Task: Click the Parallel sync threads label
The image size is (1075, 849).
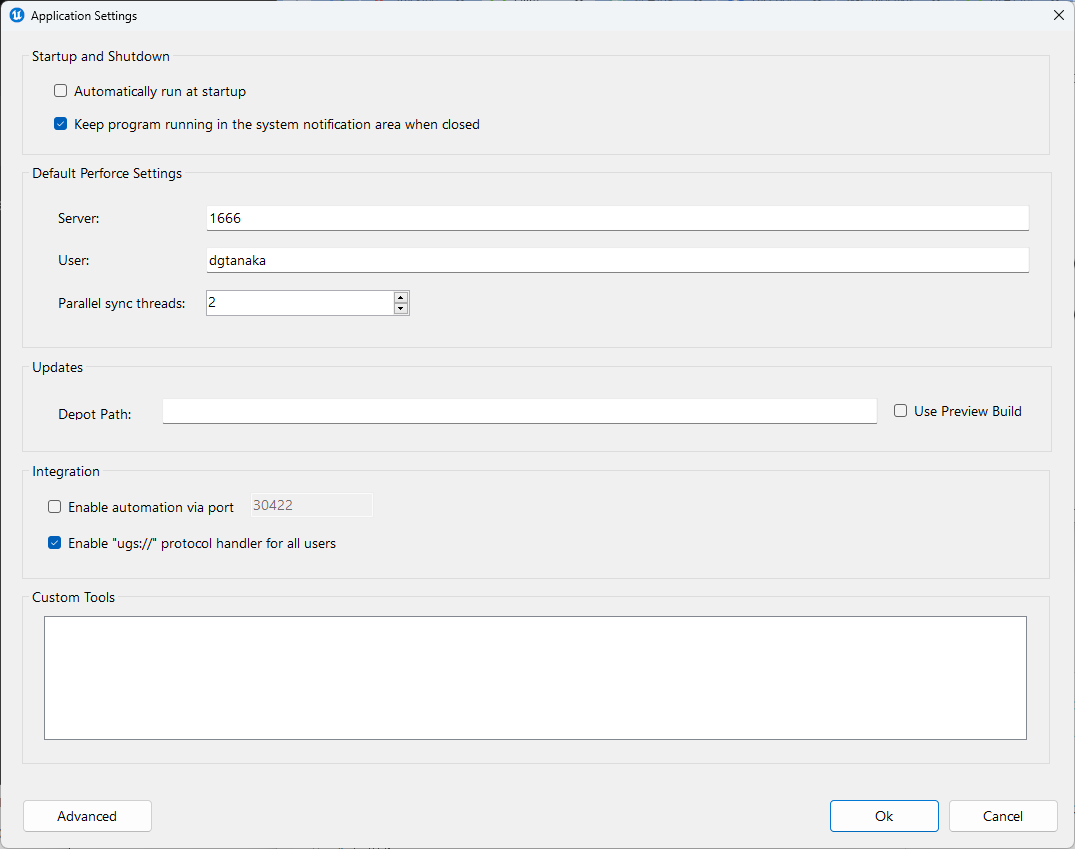Action: [x=122, y=303]
